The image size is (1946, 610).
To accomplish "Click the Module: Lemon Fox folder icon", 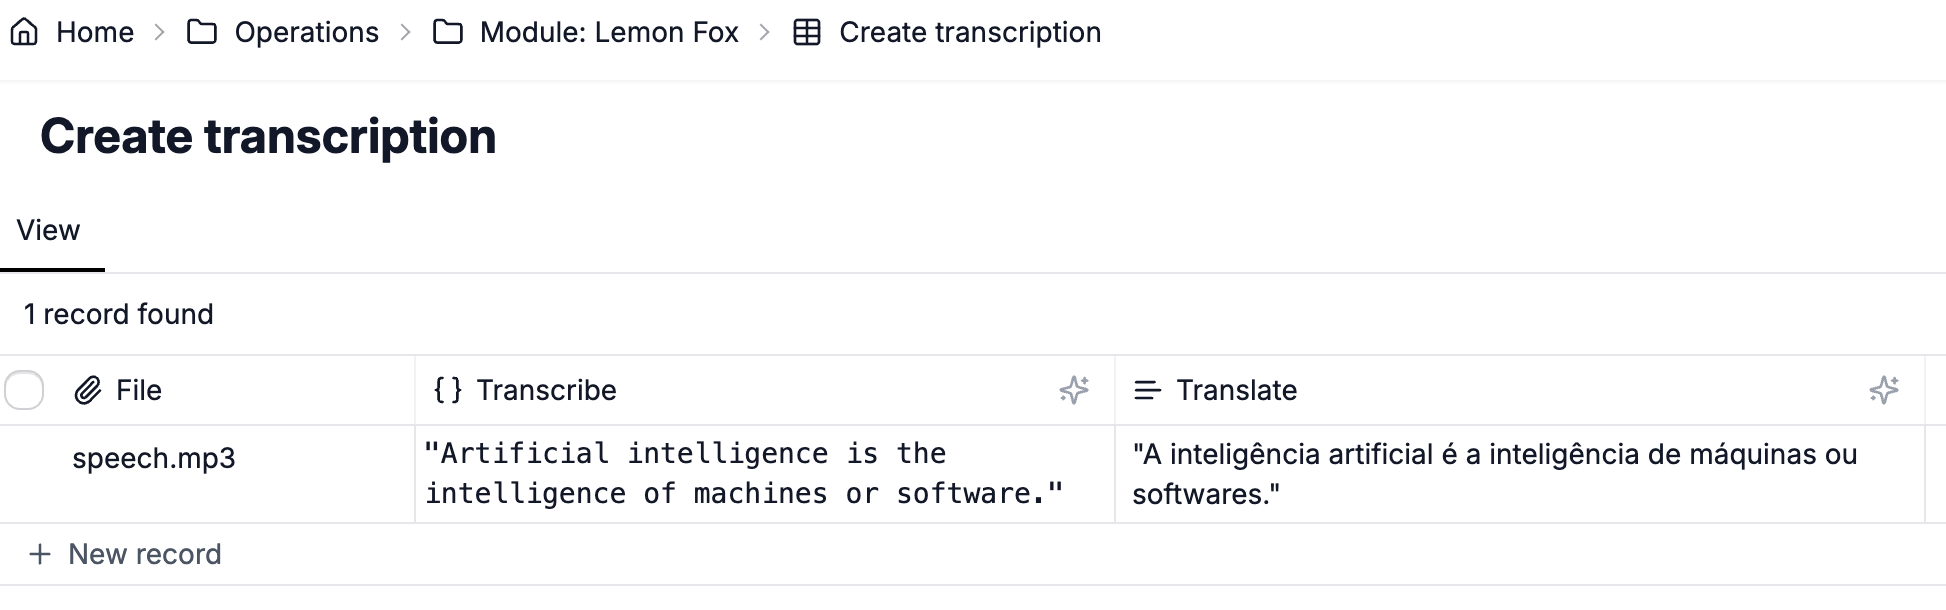I will [447, 32].
